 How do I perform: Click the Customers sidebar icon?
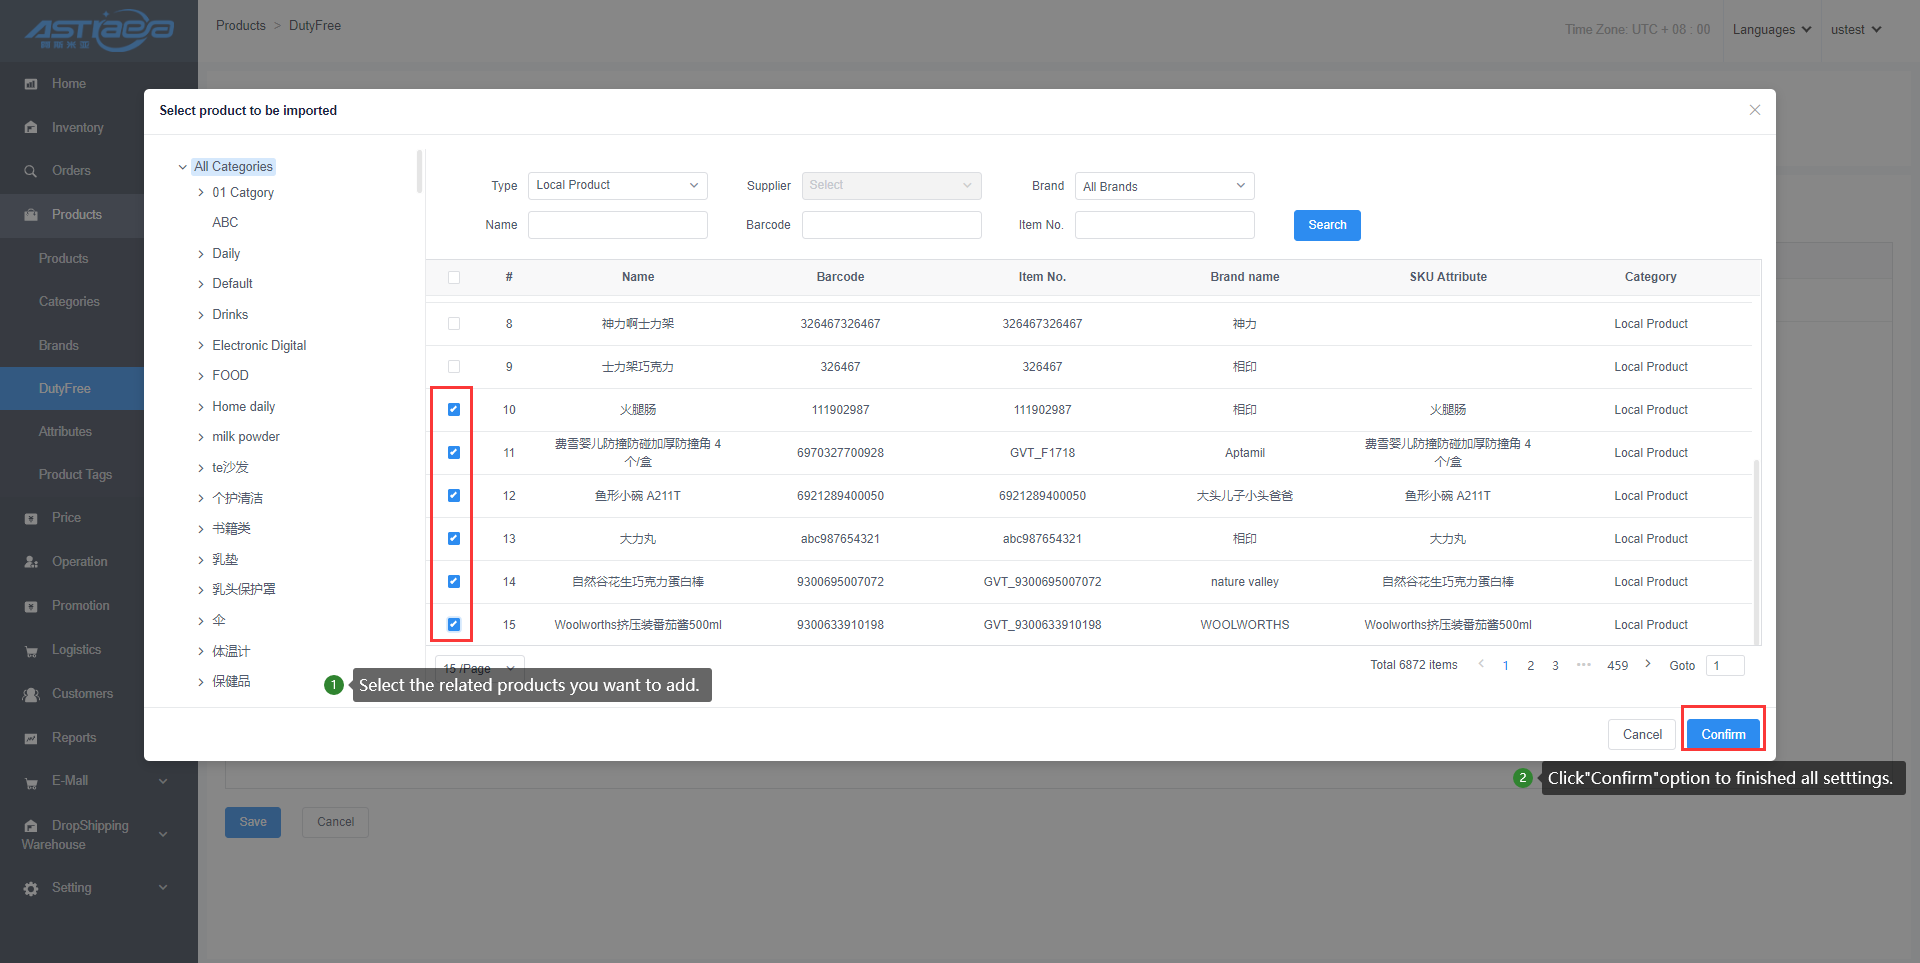point(31,694)
